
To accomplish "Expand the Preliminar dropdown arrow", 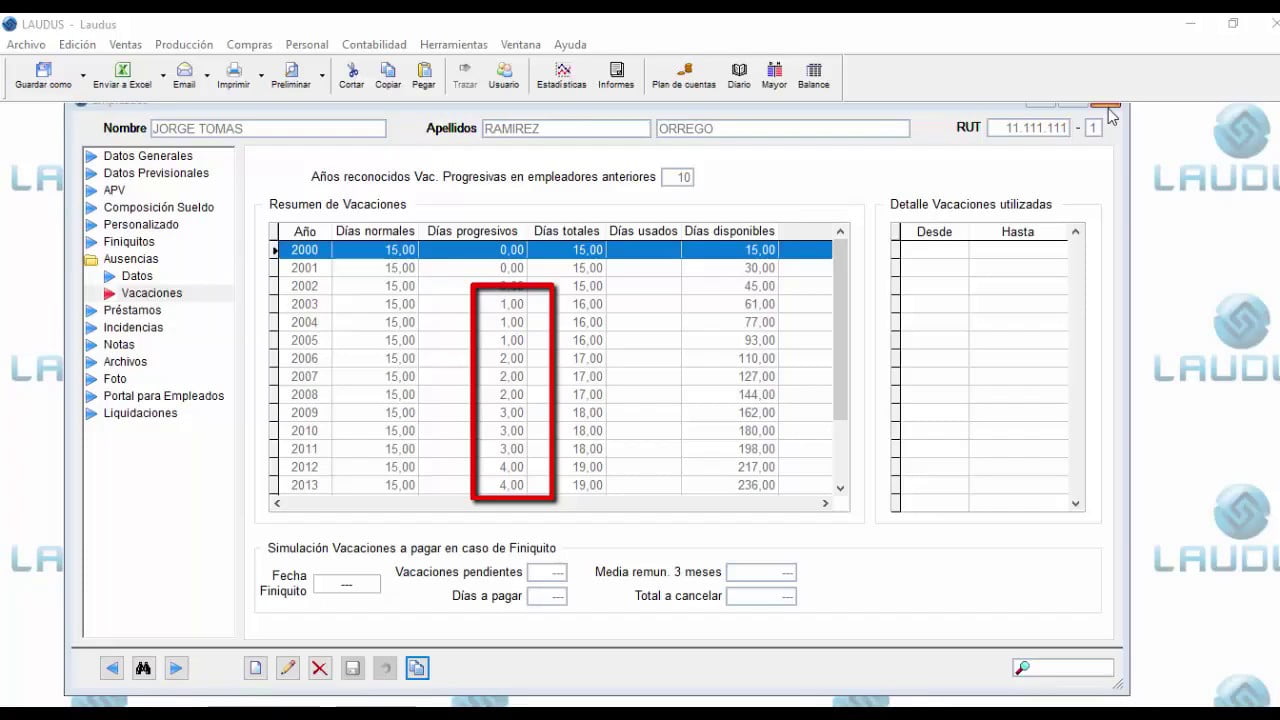I will (x=322, y=75).
